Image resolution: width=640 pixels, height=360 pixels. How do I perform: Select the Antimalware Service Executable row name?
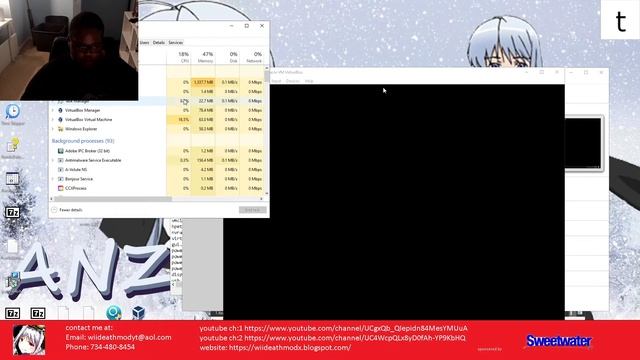click(x=93, y=160)
